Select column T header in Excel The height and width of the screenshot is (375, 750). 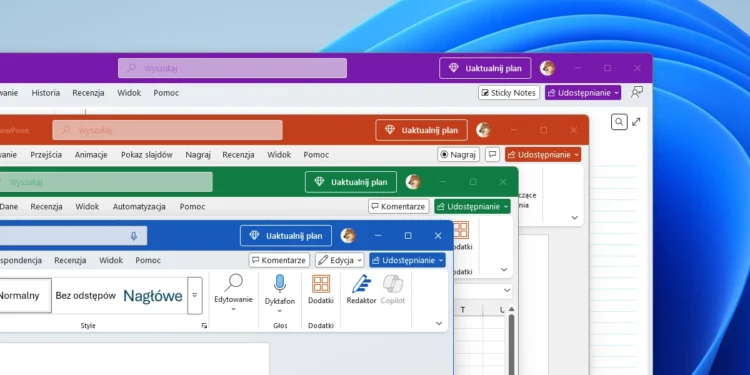click(x=463, y=310)
